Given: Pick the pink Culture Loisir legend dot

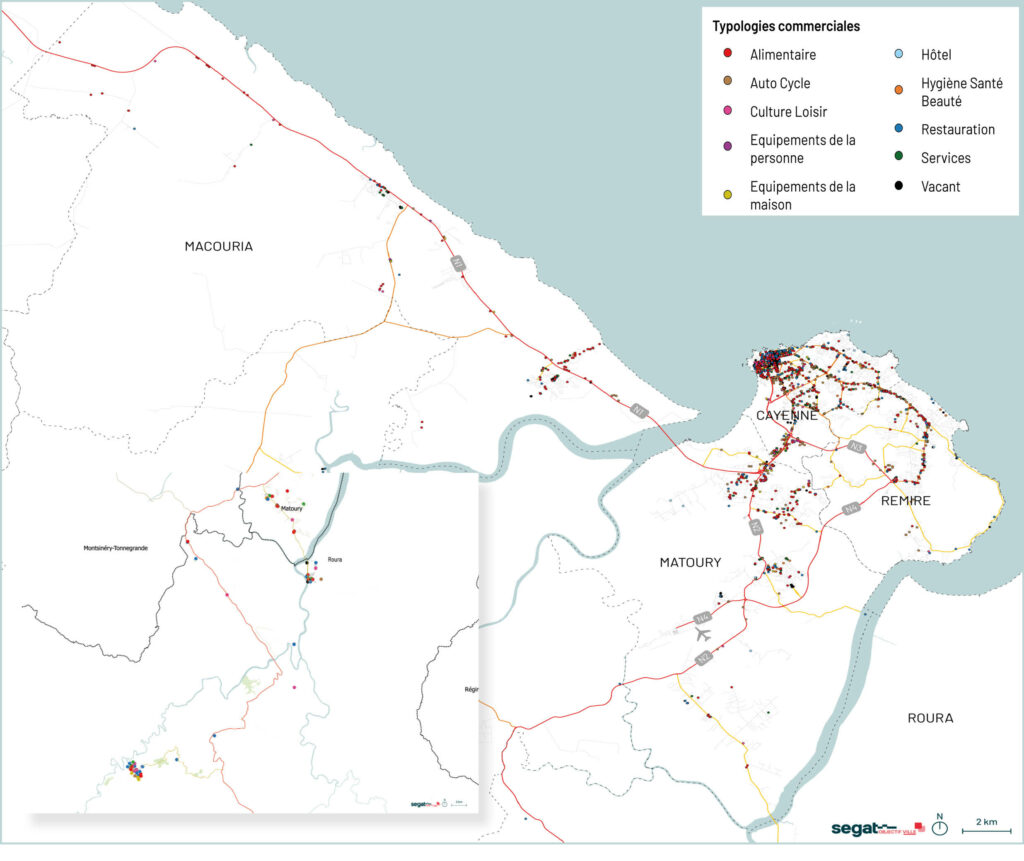Looking at the screenshot, I should coord(727,112).
